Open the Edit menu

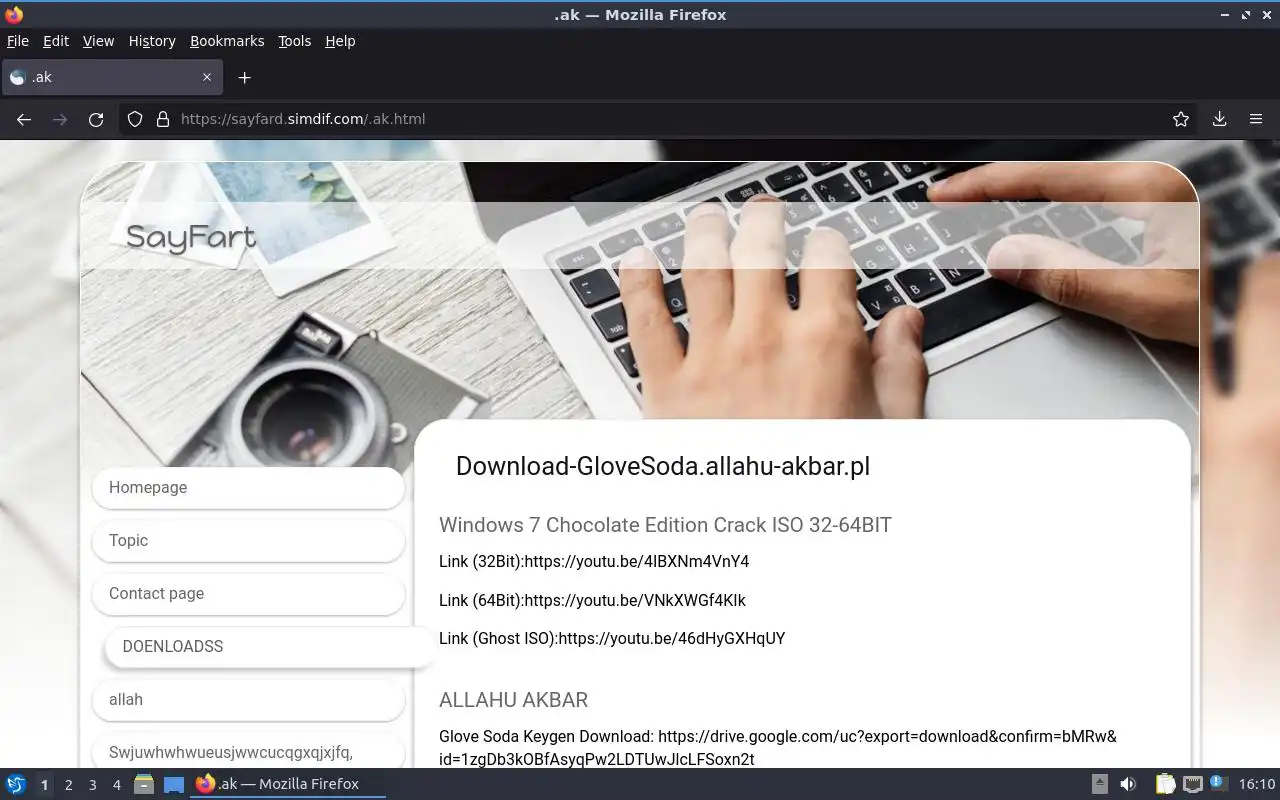56,41
